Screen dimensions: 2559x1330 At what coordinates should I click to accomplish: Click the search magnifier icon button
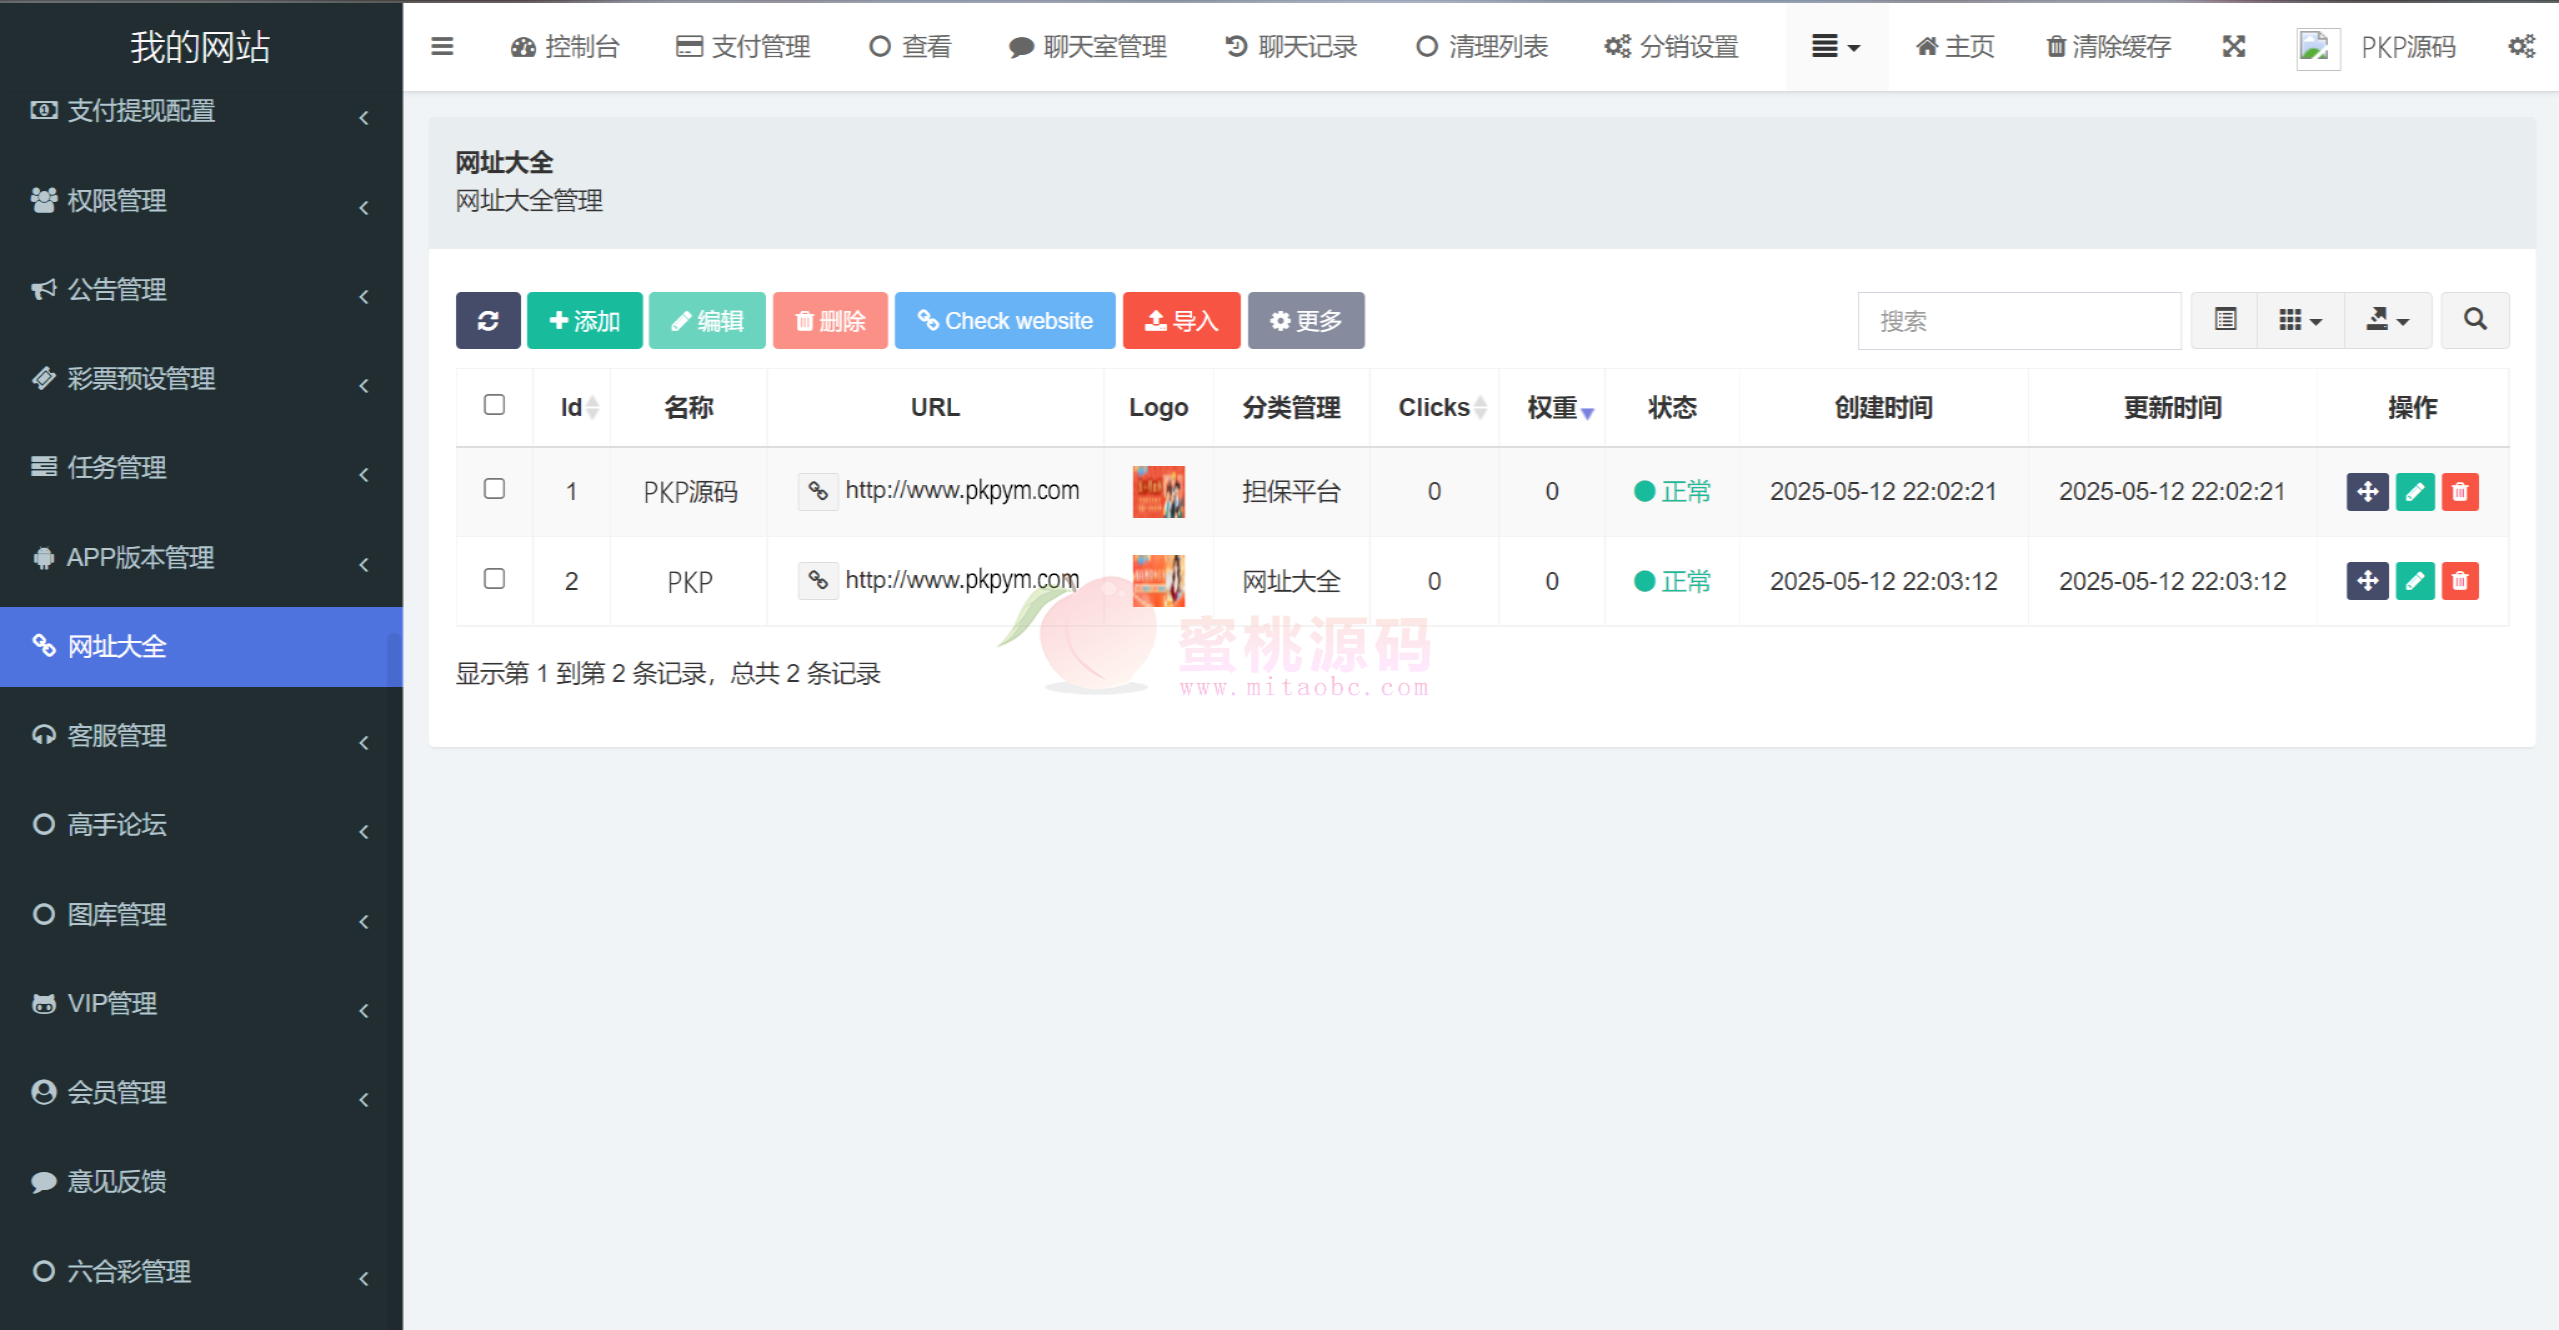point(2475,320)
